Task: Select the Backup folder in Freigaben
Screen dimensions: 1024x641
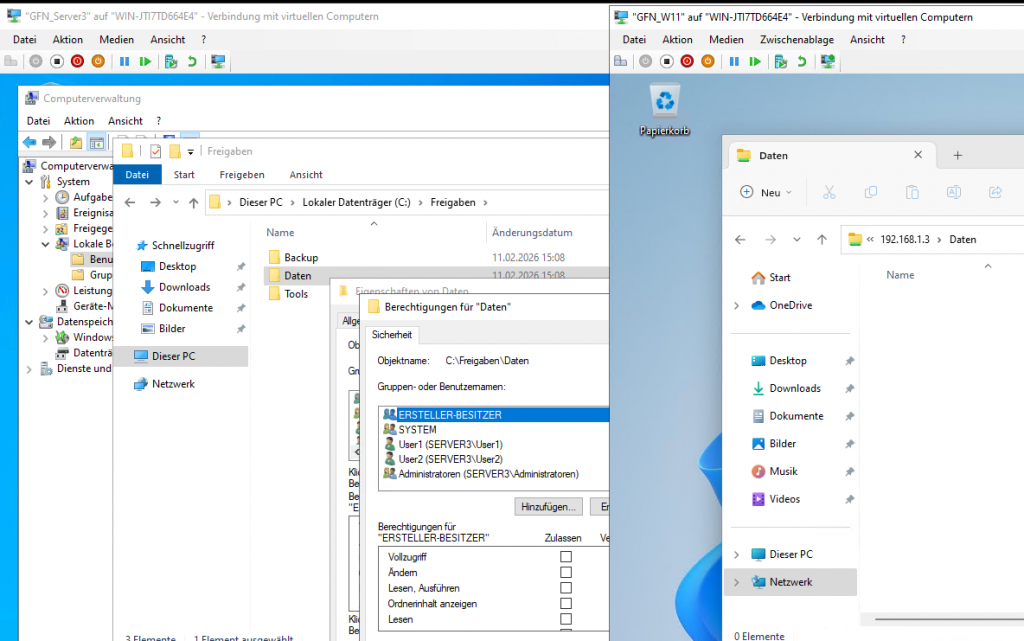Action: [300, 257]
